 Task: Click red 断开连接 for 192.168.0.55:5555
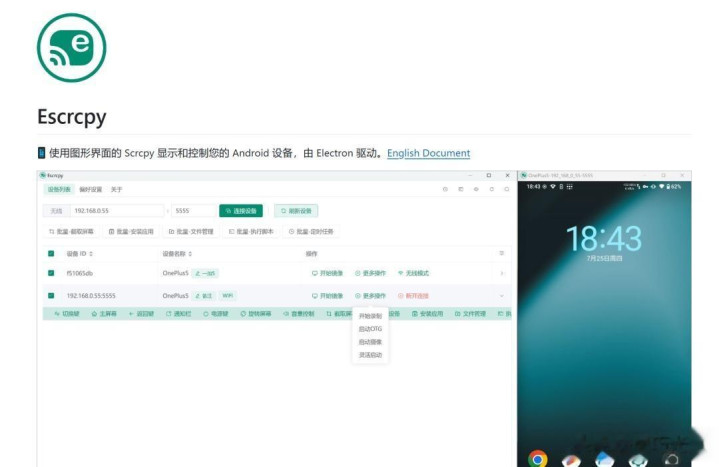tap(413, 296)
